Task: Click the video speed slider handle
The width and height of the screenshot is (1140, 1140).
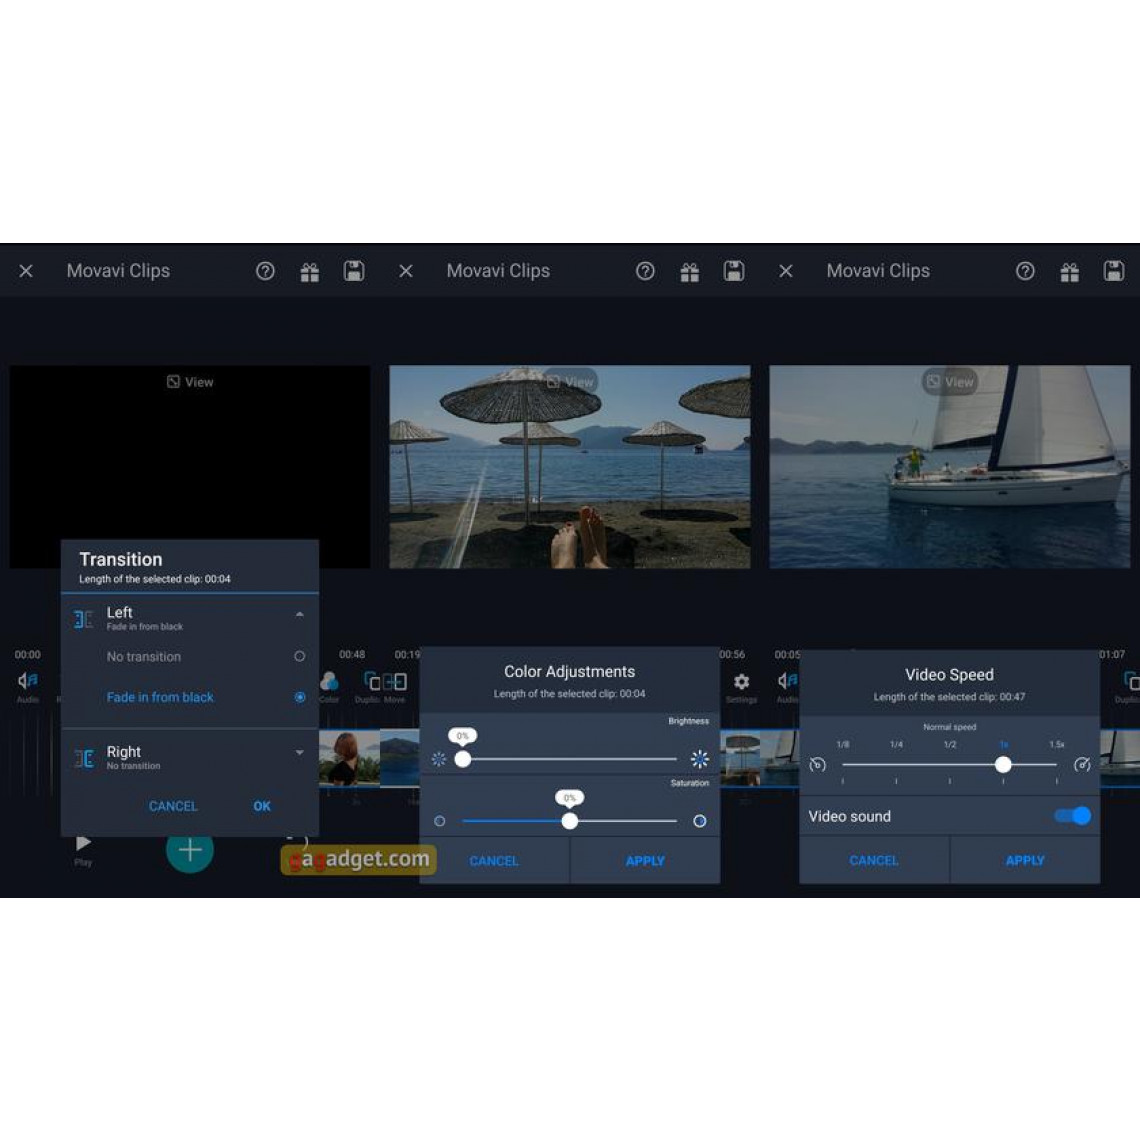Action: tap(1003, 765)
